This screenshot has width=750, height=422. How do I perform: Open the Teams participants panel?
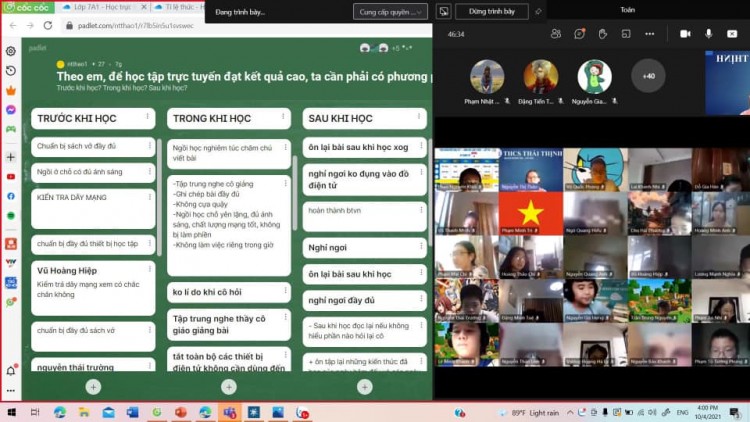556,33
